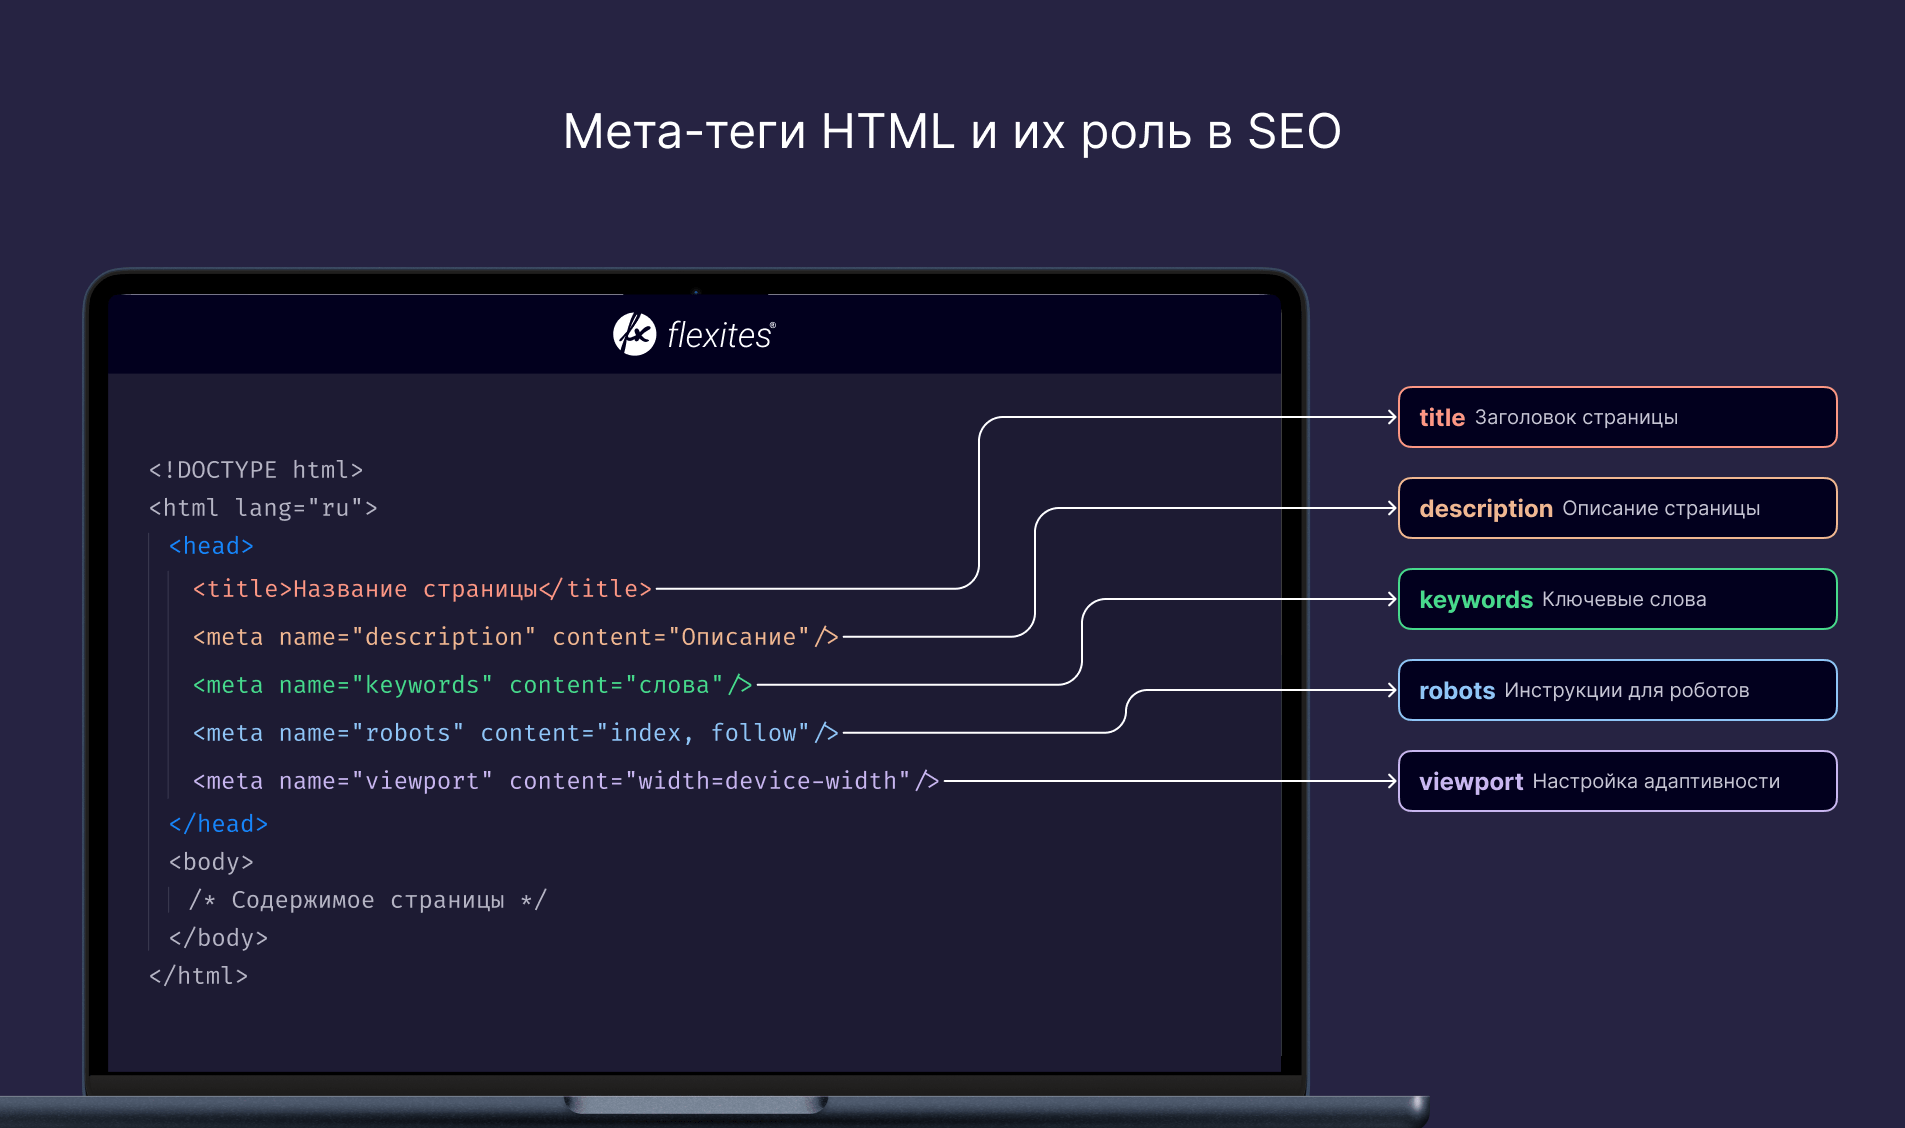Click the meta keywords code line
This screenshot has height=1128, width=1905.
472,685
